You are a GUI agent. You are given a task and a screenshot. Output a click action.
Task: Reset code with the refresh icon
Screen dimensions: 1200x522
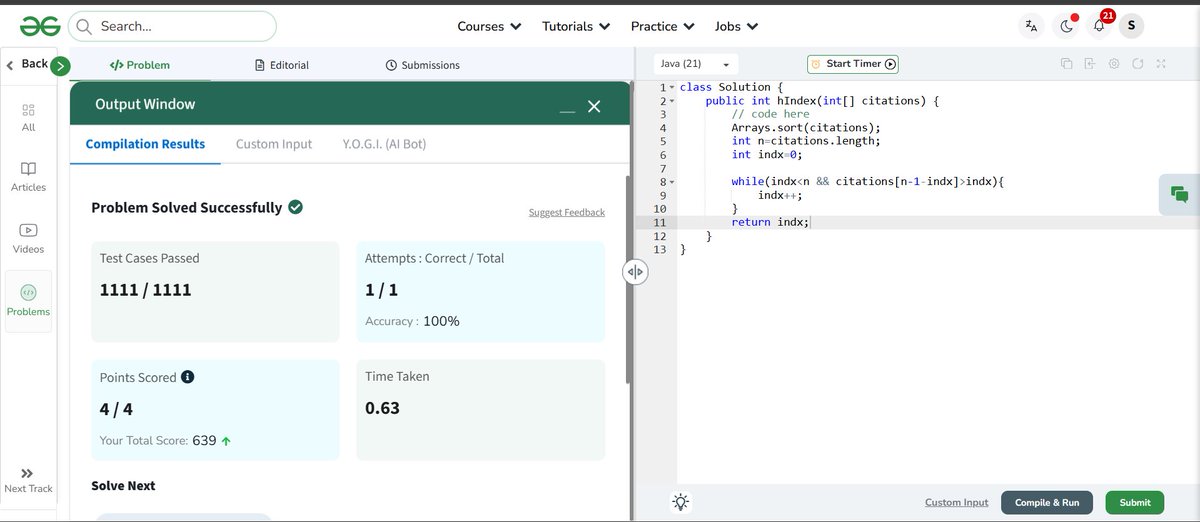click(1137, 64)
